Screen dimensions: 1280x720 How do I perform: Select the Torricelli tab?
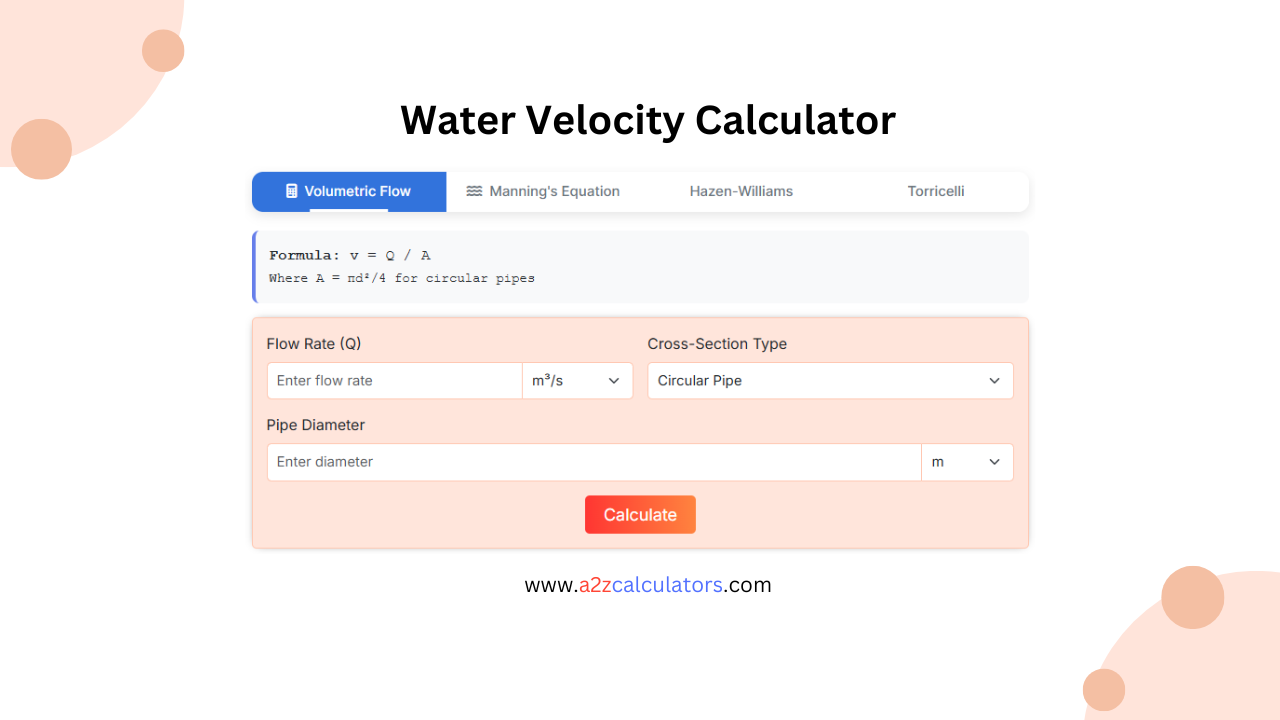(x=935, y=191)
